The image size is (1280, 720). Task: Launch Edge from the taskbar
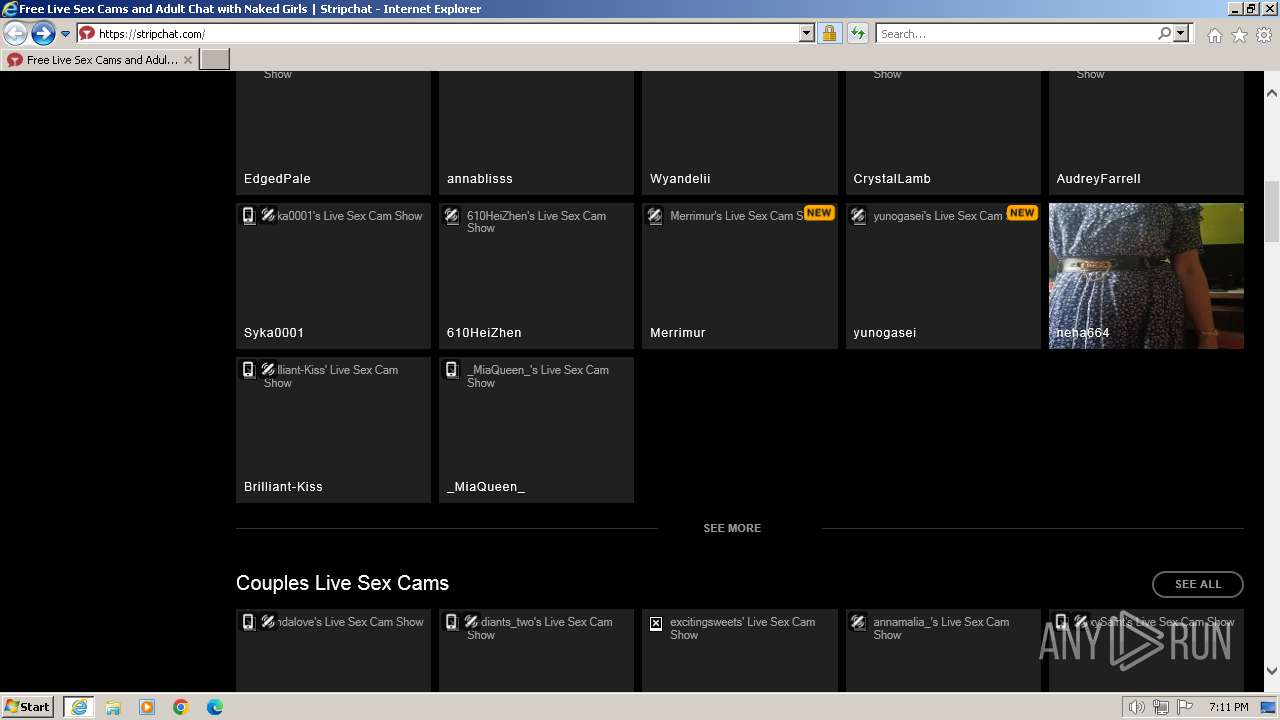(x=215, y=707)
